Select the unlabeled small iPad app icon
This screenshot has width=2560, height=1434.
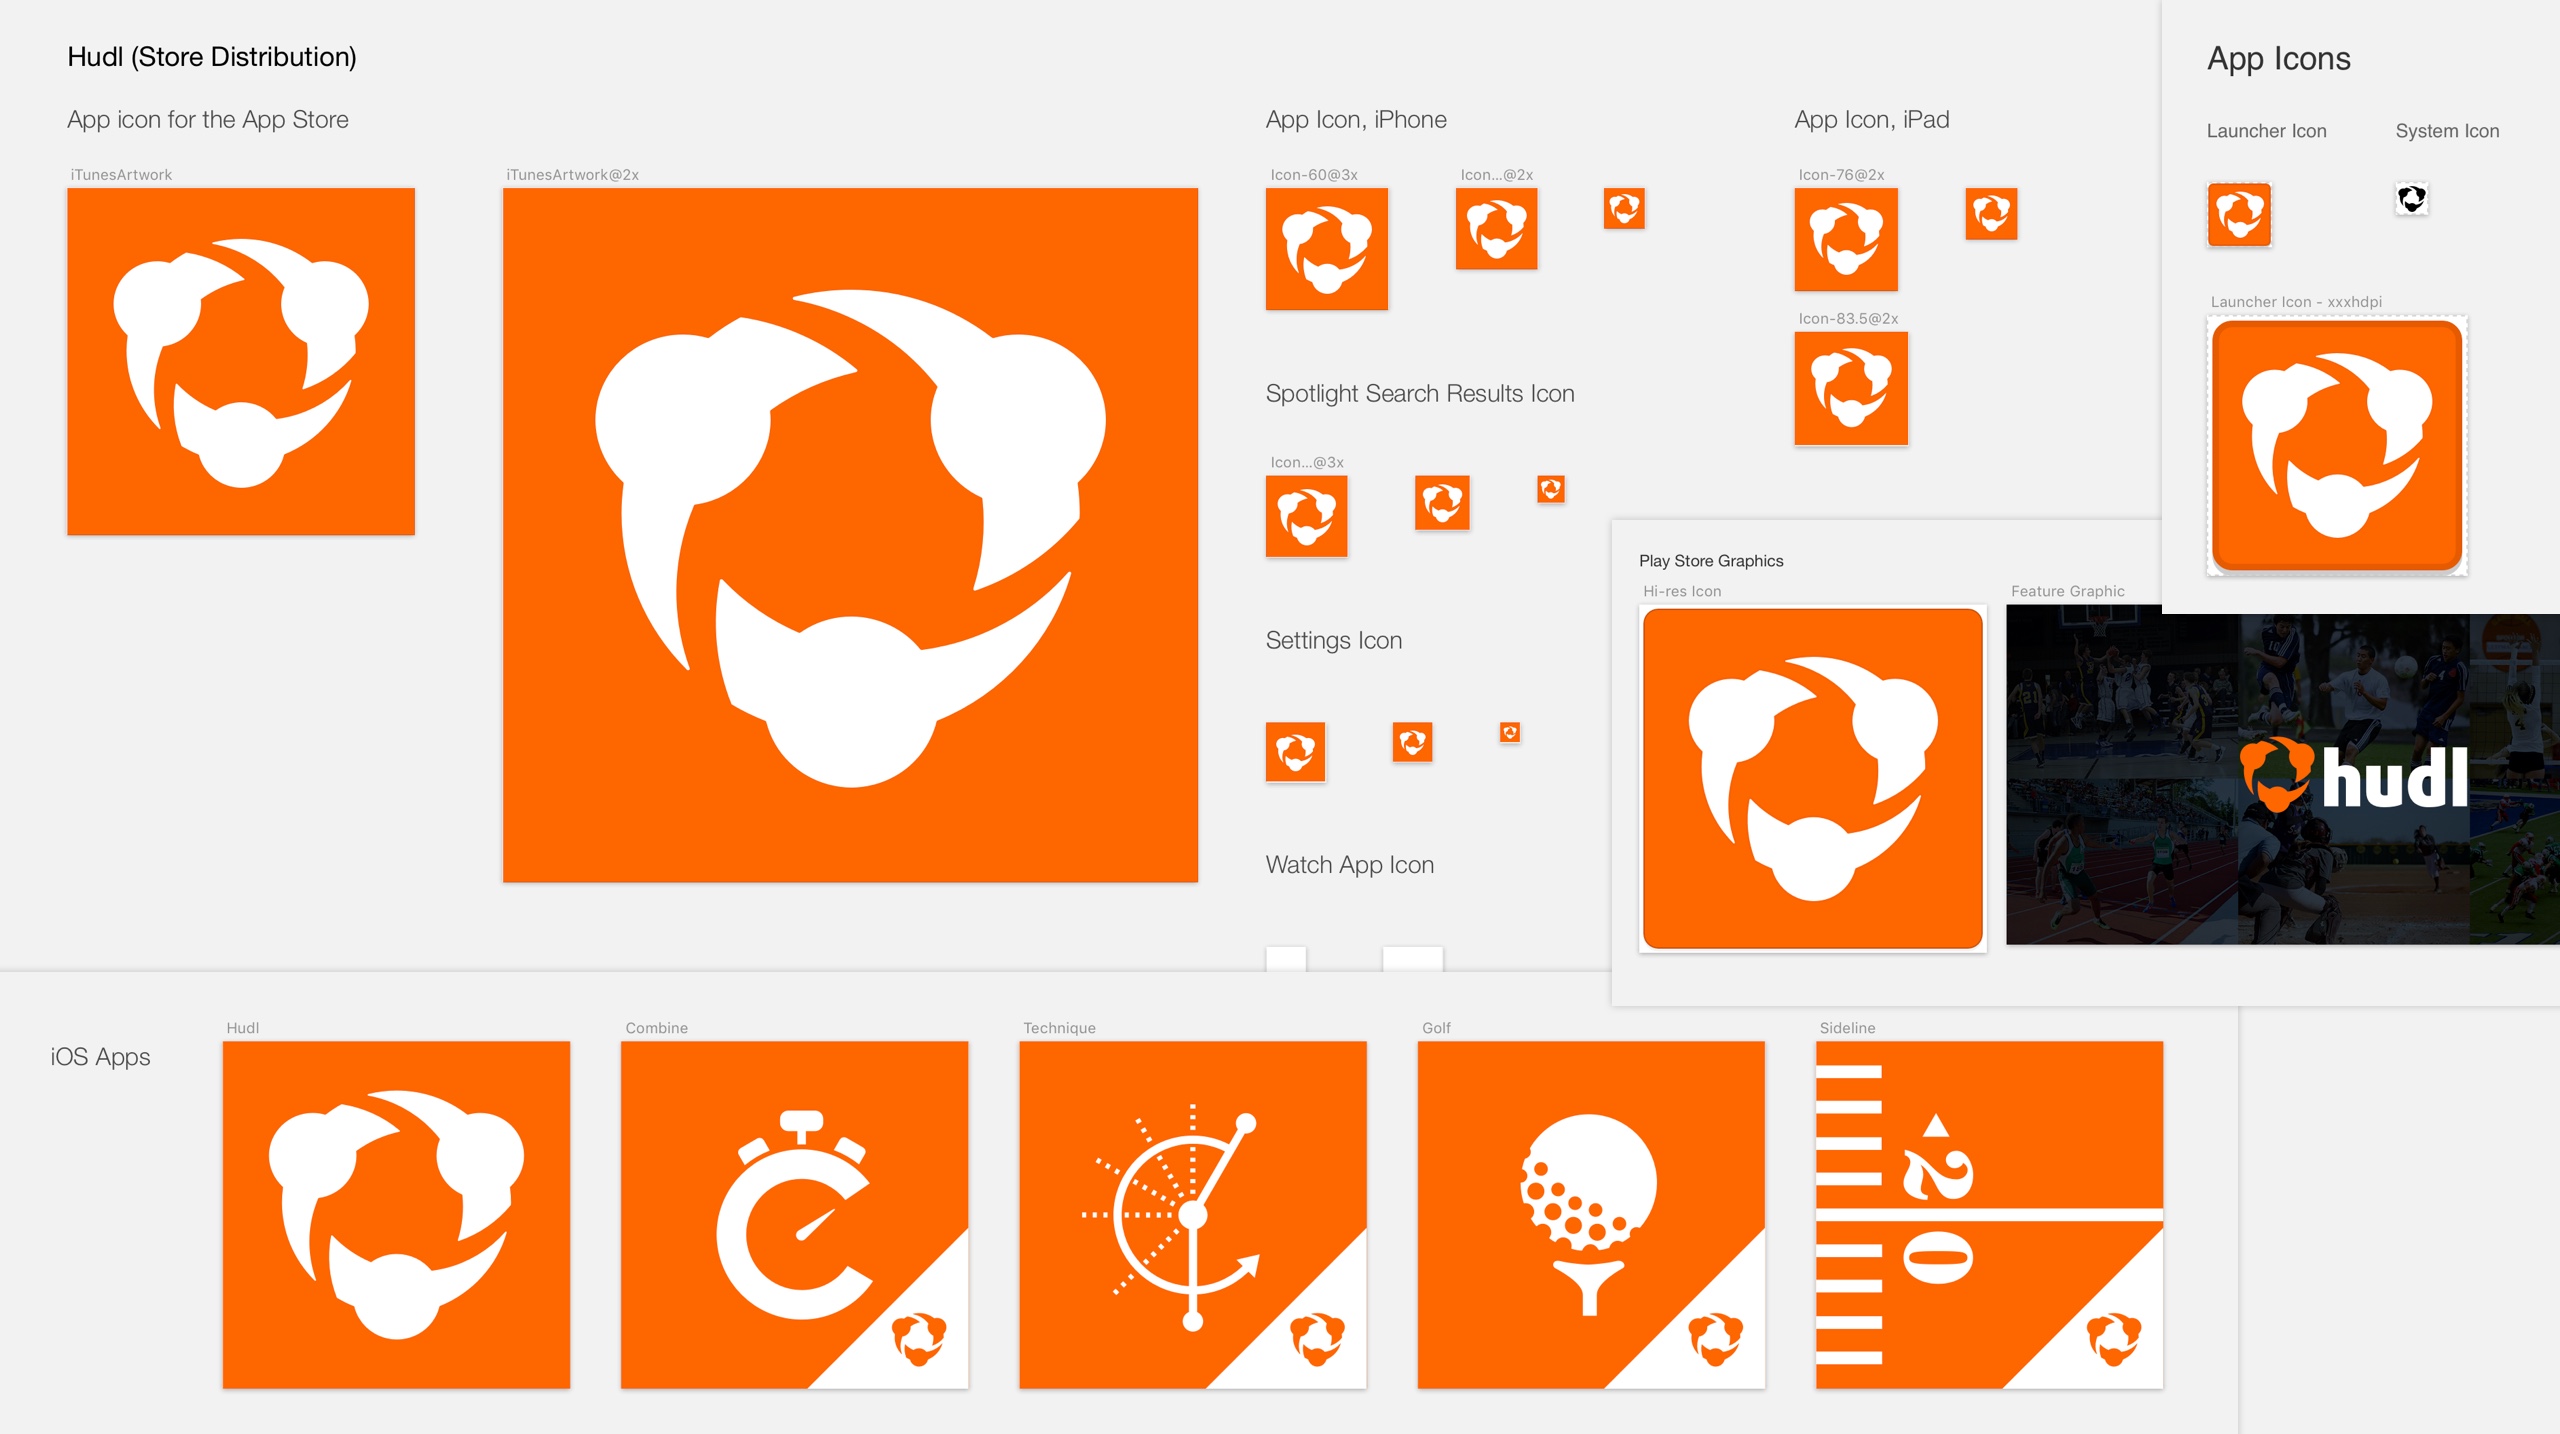coord(1991,214)
